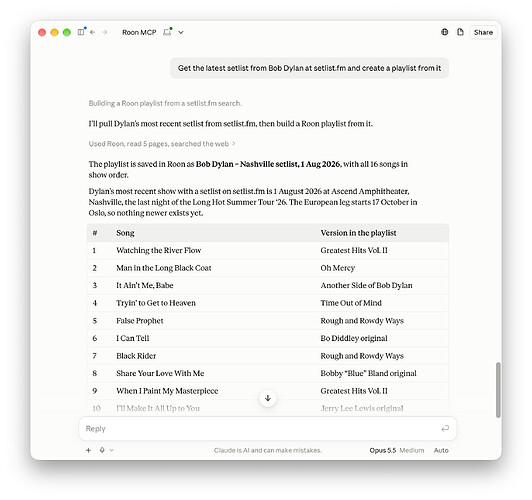
Task: Click the Another Side of Bob Dylan cell
Action: [366, 285]
